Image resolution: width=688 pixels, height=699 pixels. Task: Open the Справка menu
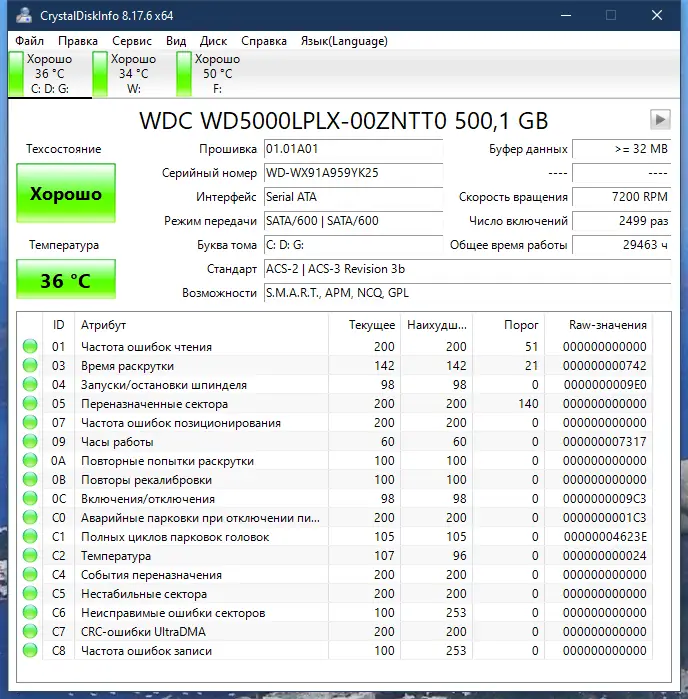pyautogui.click(x=264, y=41)
